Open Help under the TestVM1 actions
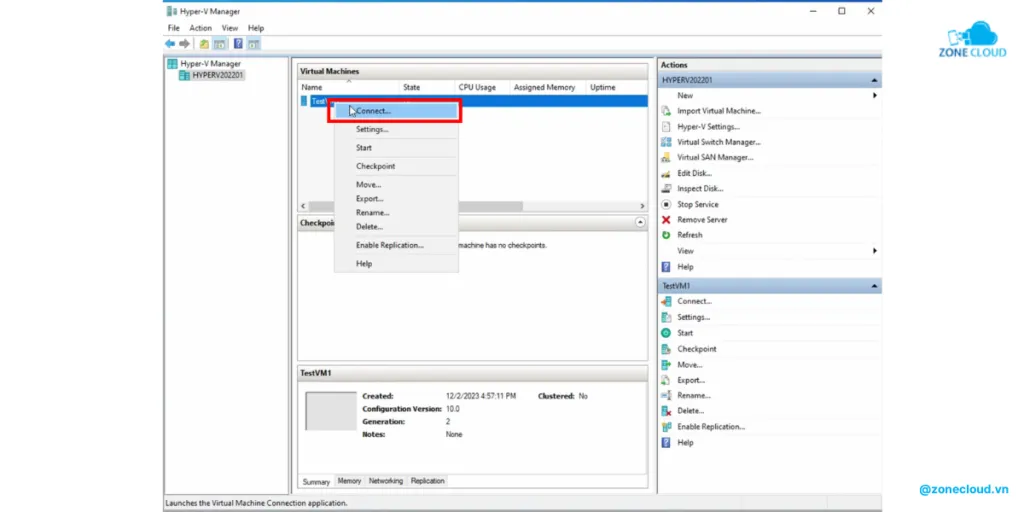The image size is (1024, 512). tap(685, 443)
